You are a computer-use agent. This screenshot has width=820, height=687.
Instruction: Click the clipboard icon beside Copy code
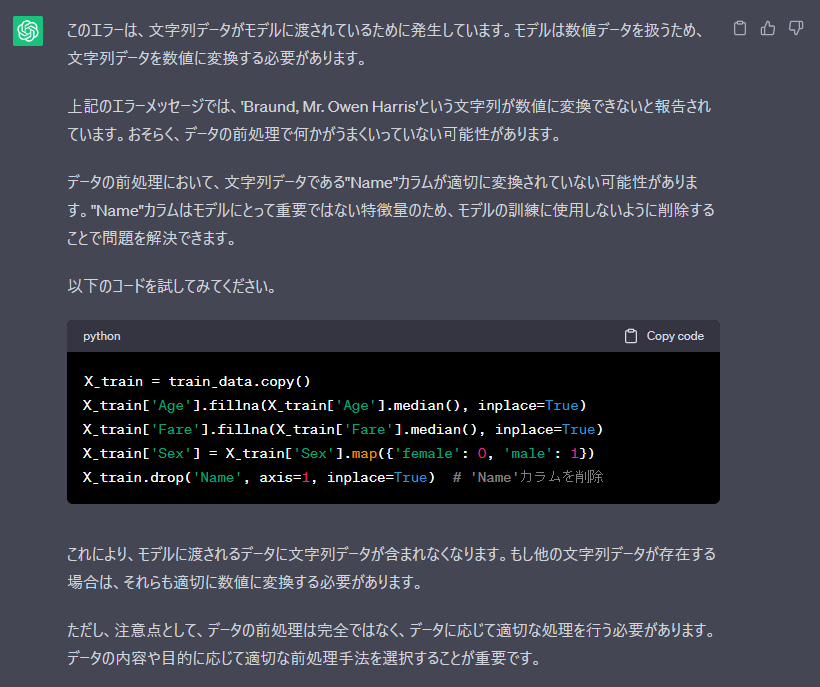coord(632,336)
